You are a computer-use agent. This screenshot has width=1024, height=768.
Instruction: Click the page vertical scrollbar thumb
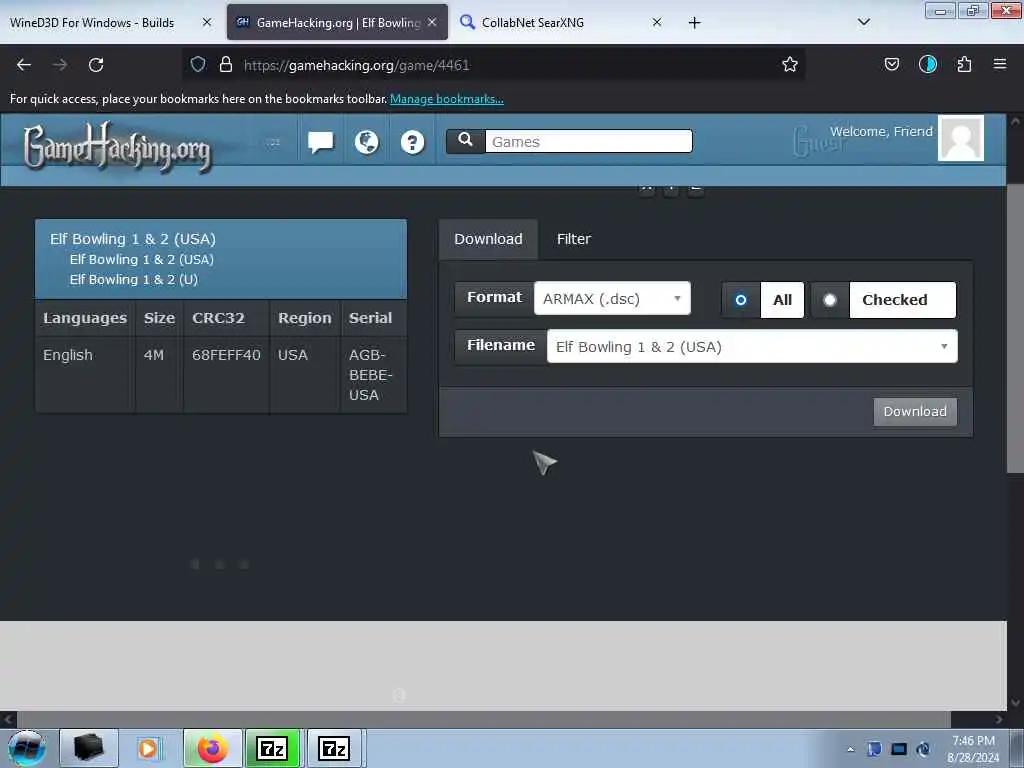click(x=1015, y=327)
